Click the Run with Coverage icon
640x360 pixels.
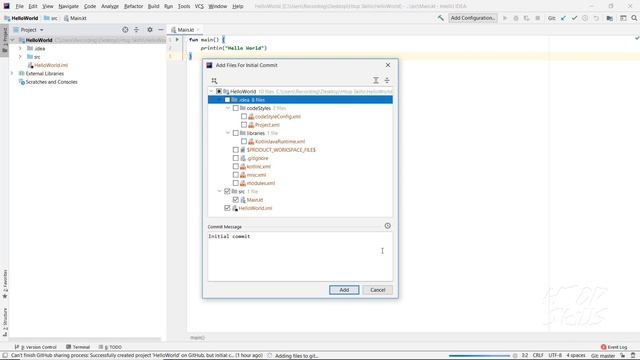pyautogui.click(x=527, y=18)
